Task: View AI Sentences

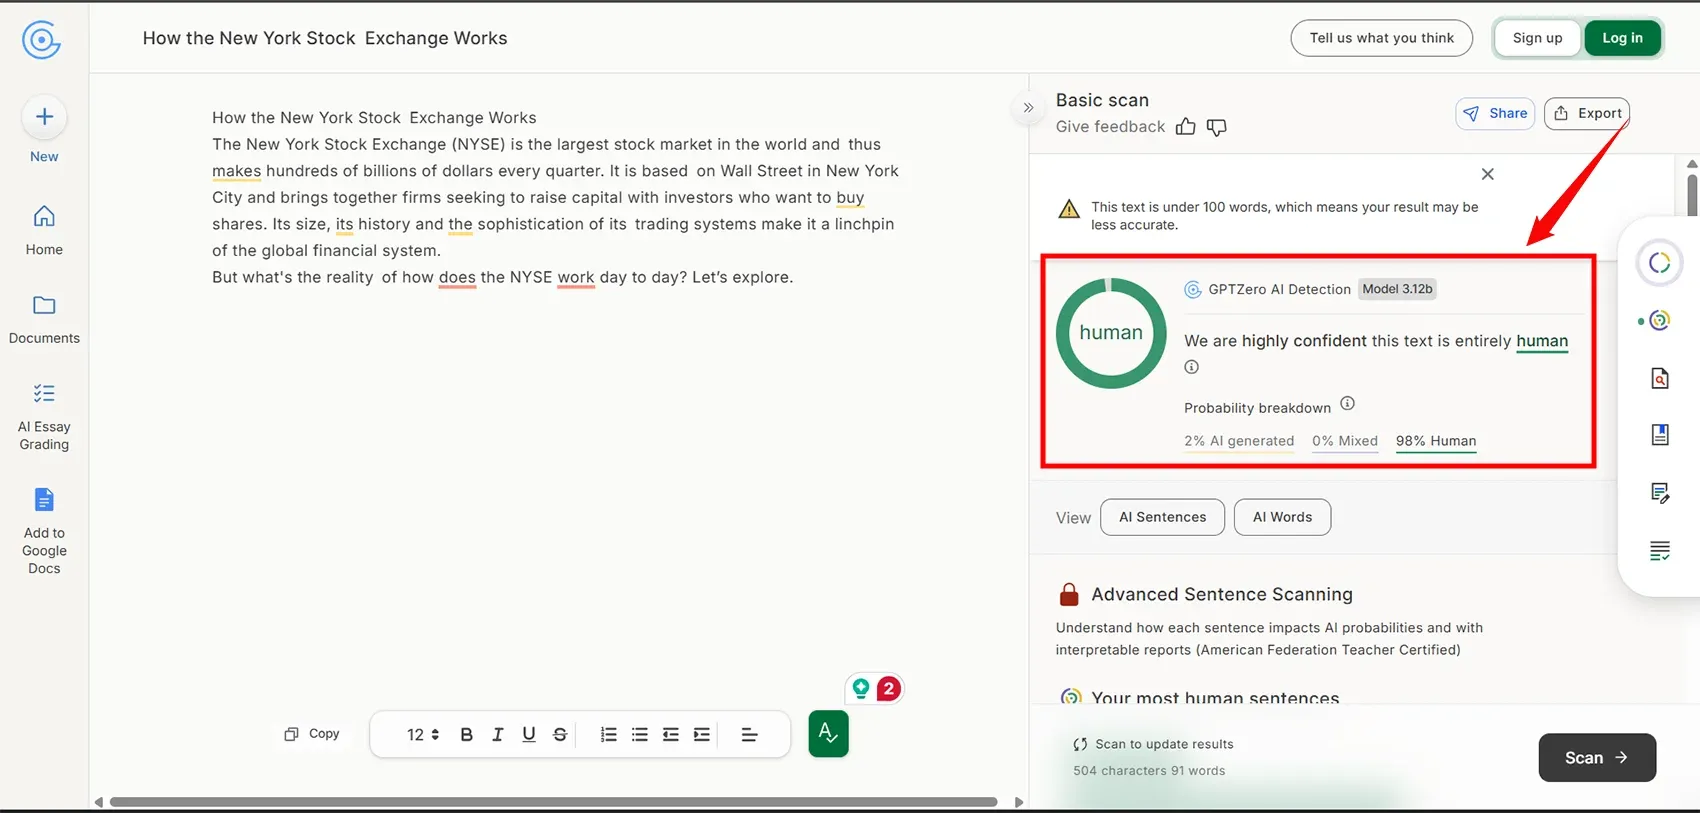Action: coord(1162,517)
